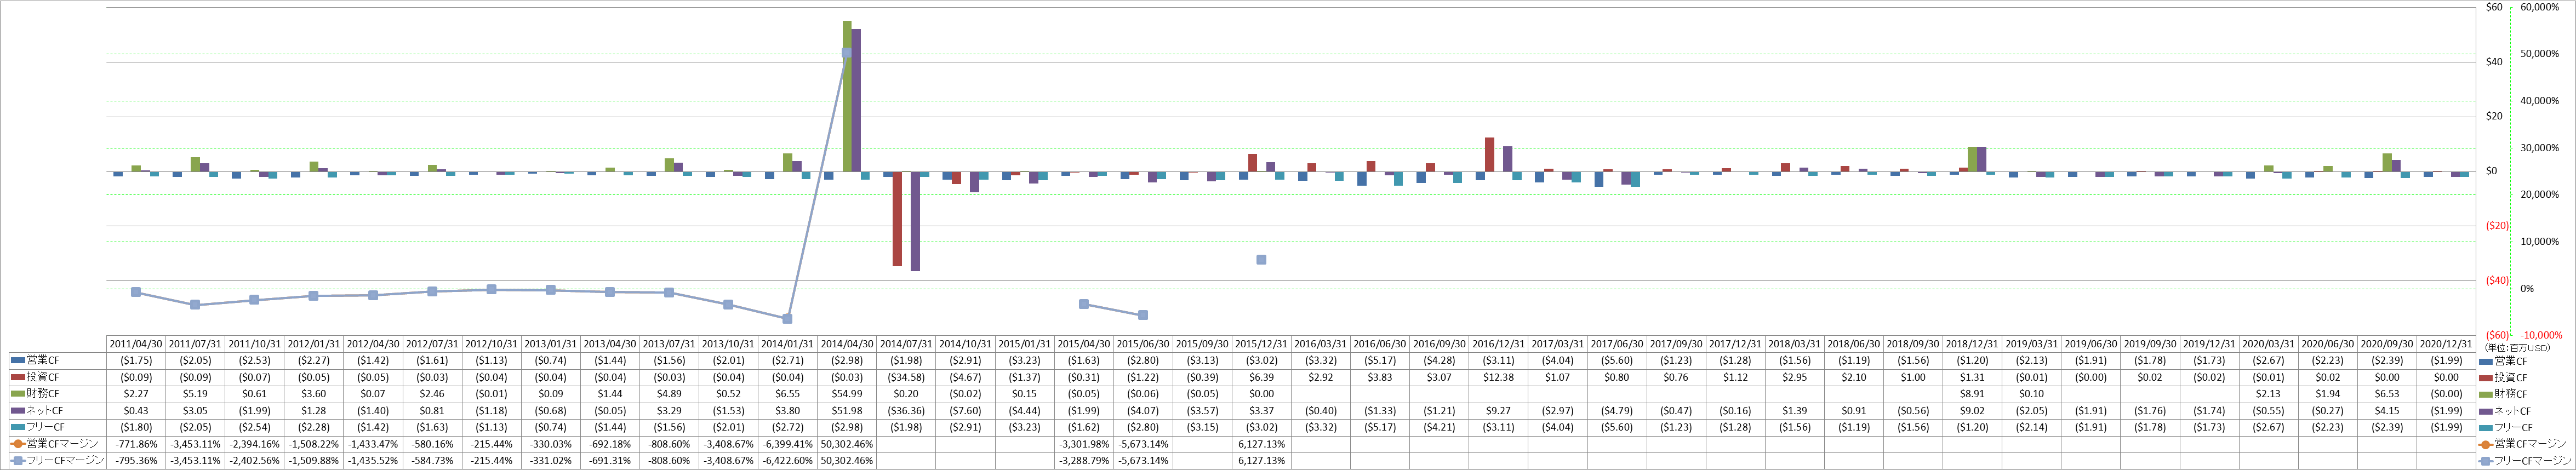Select the $4.15 ネットCF cell
The image size is (2576, 470).
click(2387, 411)
